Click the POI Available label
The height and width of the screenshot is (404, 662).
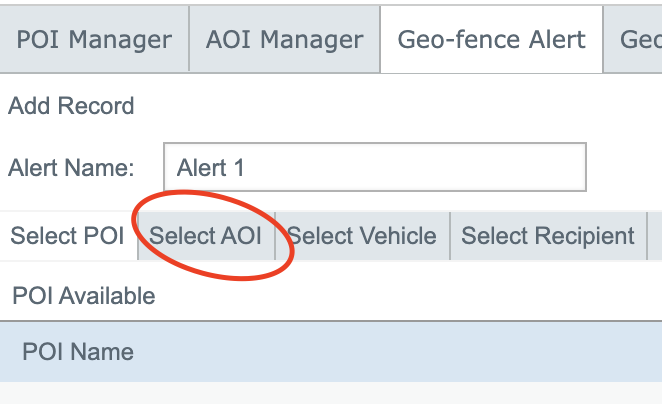pyautogui.click(x=84, y=296)
